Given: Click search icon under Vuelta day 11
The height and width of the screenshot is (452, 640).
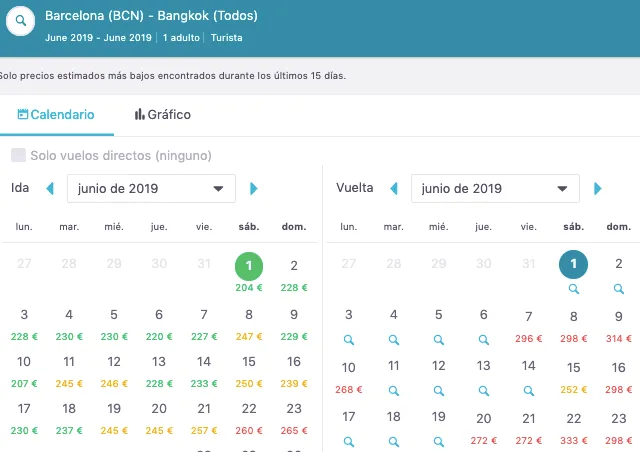Looking at the screenshot, I should point(393,391).
